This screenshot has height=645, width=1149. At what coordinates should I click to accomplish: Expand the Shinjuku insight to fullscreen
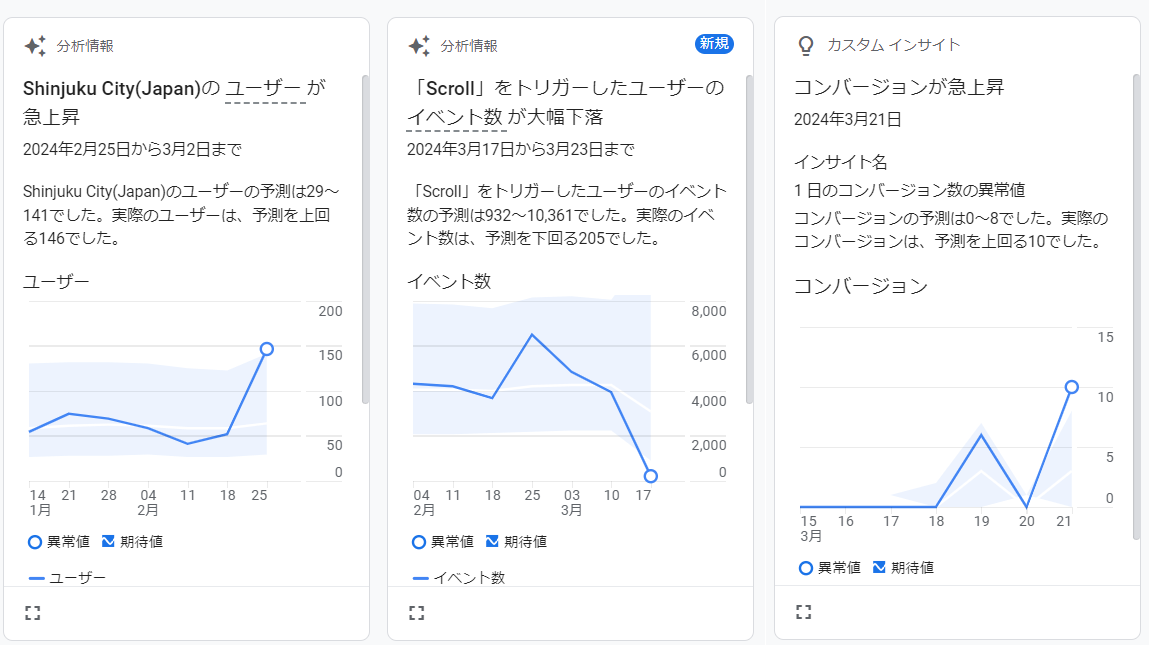click(32, 611)
